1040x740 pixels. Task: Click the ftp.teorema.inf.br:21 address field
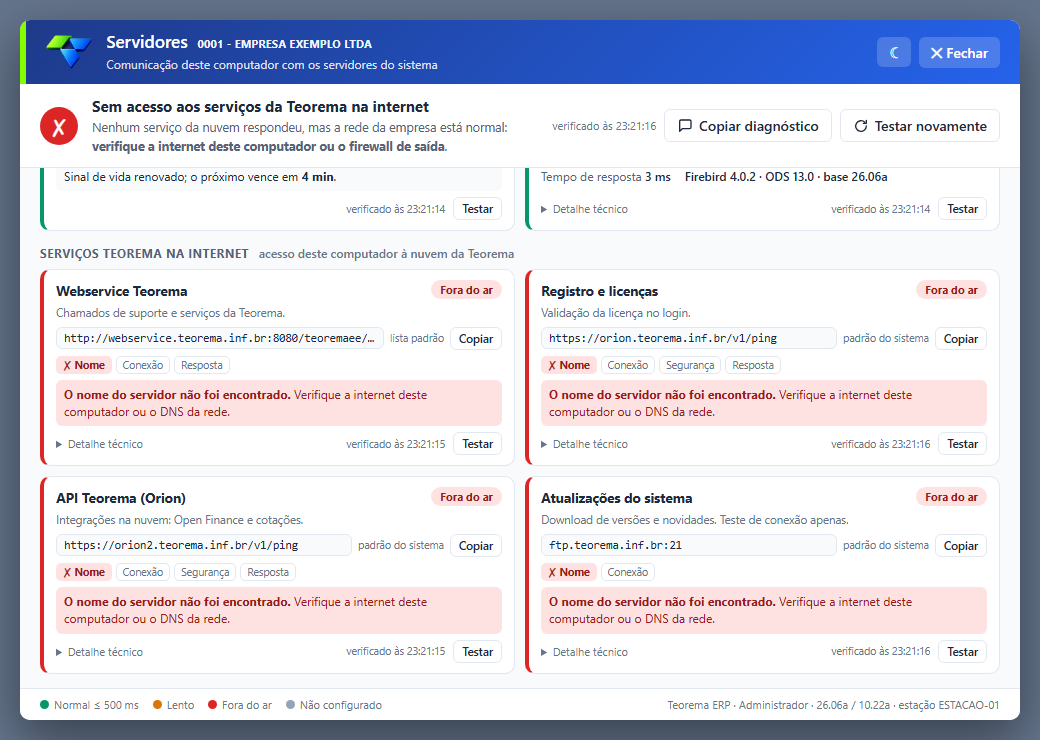click(x=688, y=545)
